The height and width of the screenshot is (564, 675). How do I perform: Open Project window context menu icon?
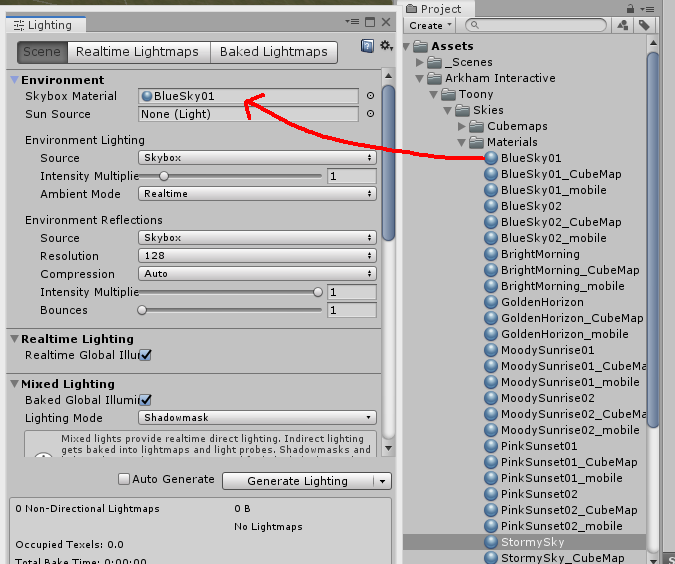pos(647,9)
